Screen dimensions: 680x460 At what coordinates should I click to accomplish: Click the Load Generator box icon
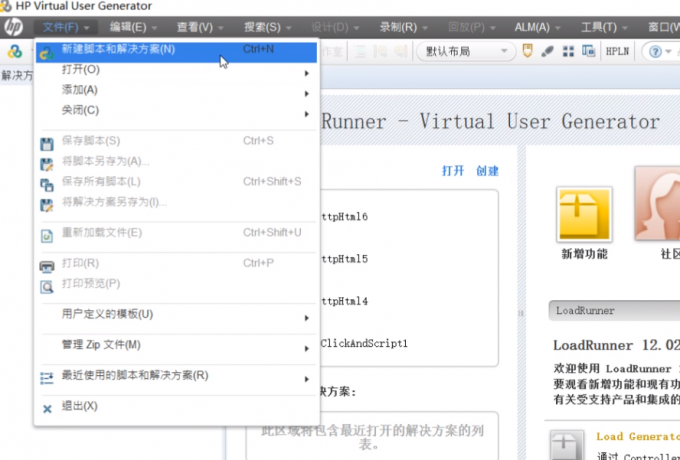click(x=566, y=445)
